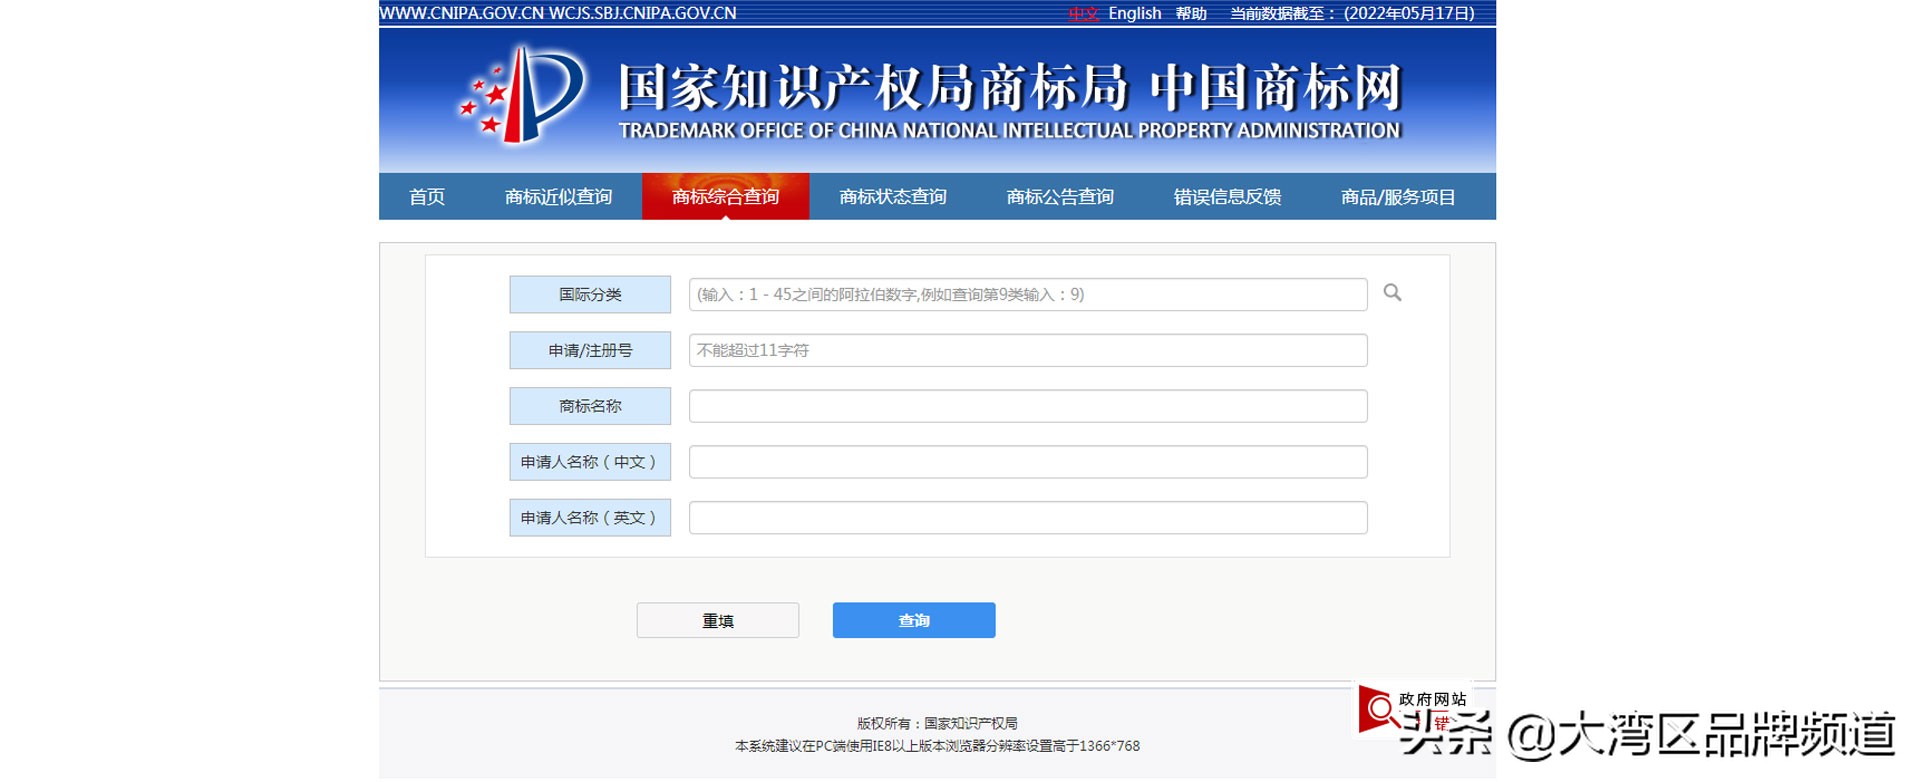Viewport: 1920px width, 782px height.
Task: Switch language to English
Action: click(x=1134, y=13)
